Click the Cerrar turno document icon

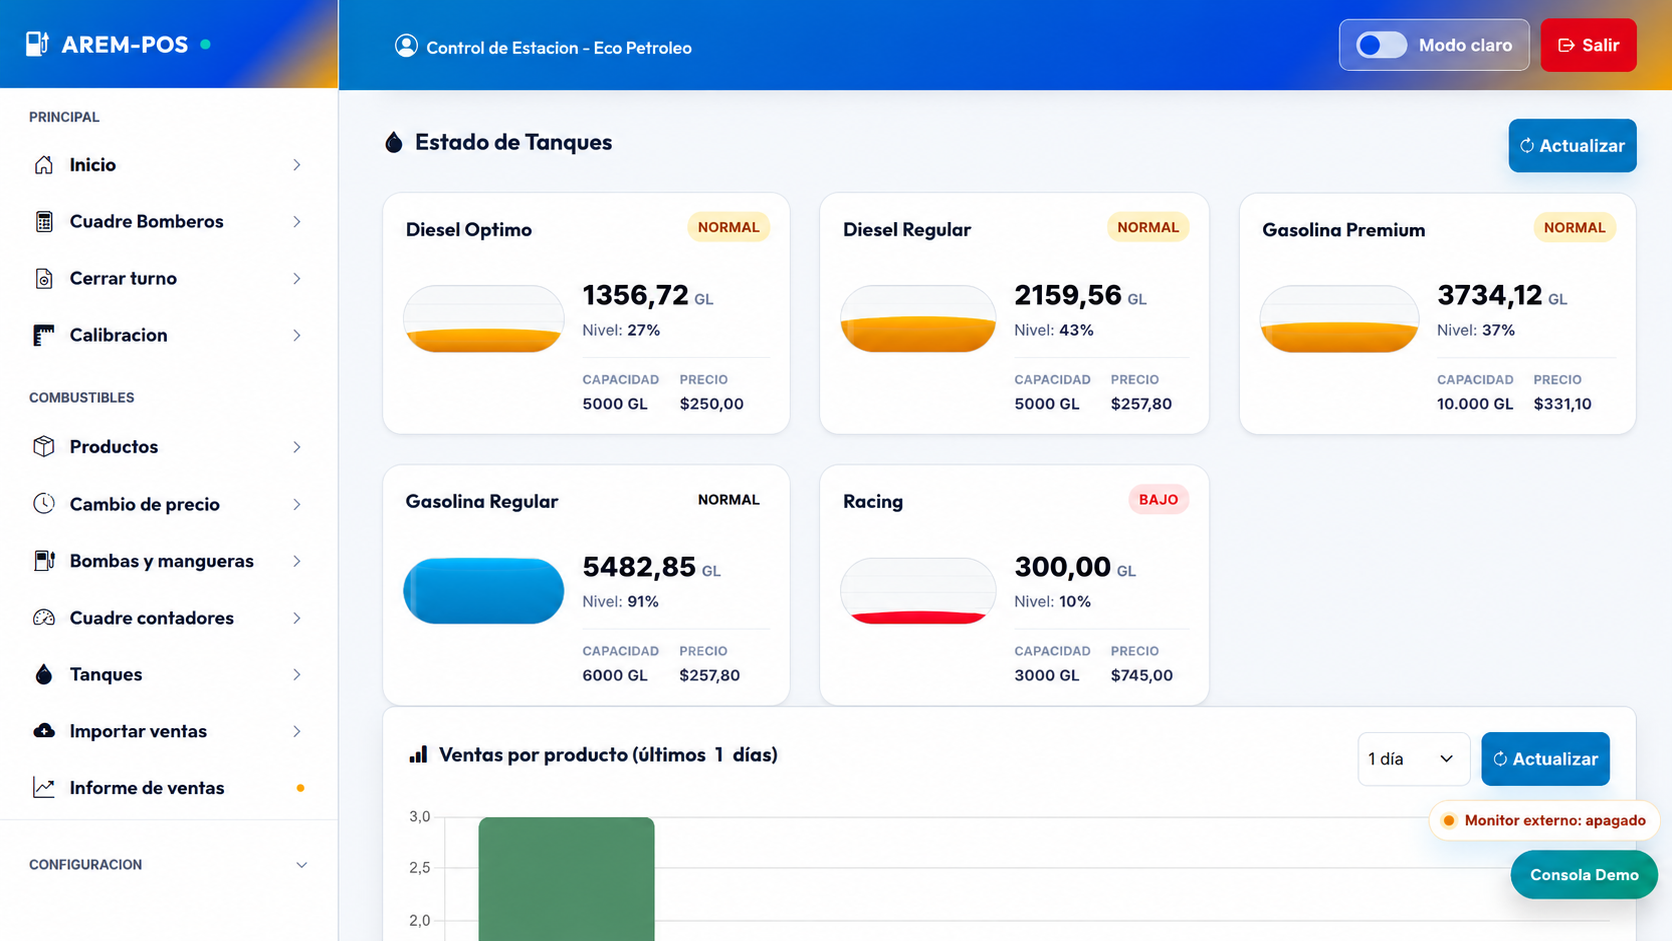click(44, 279)
